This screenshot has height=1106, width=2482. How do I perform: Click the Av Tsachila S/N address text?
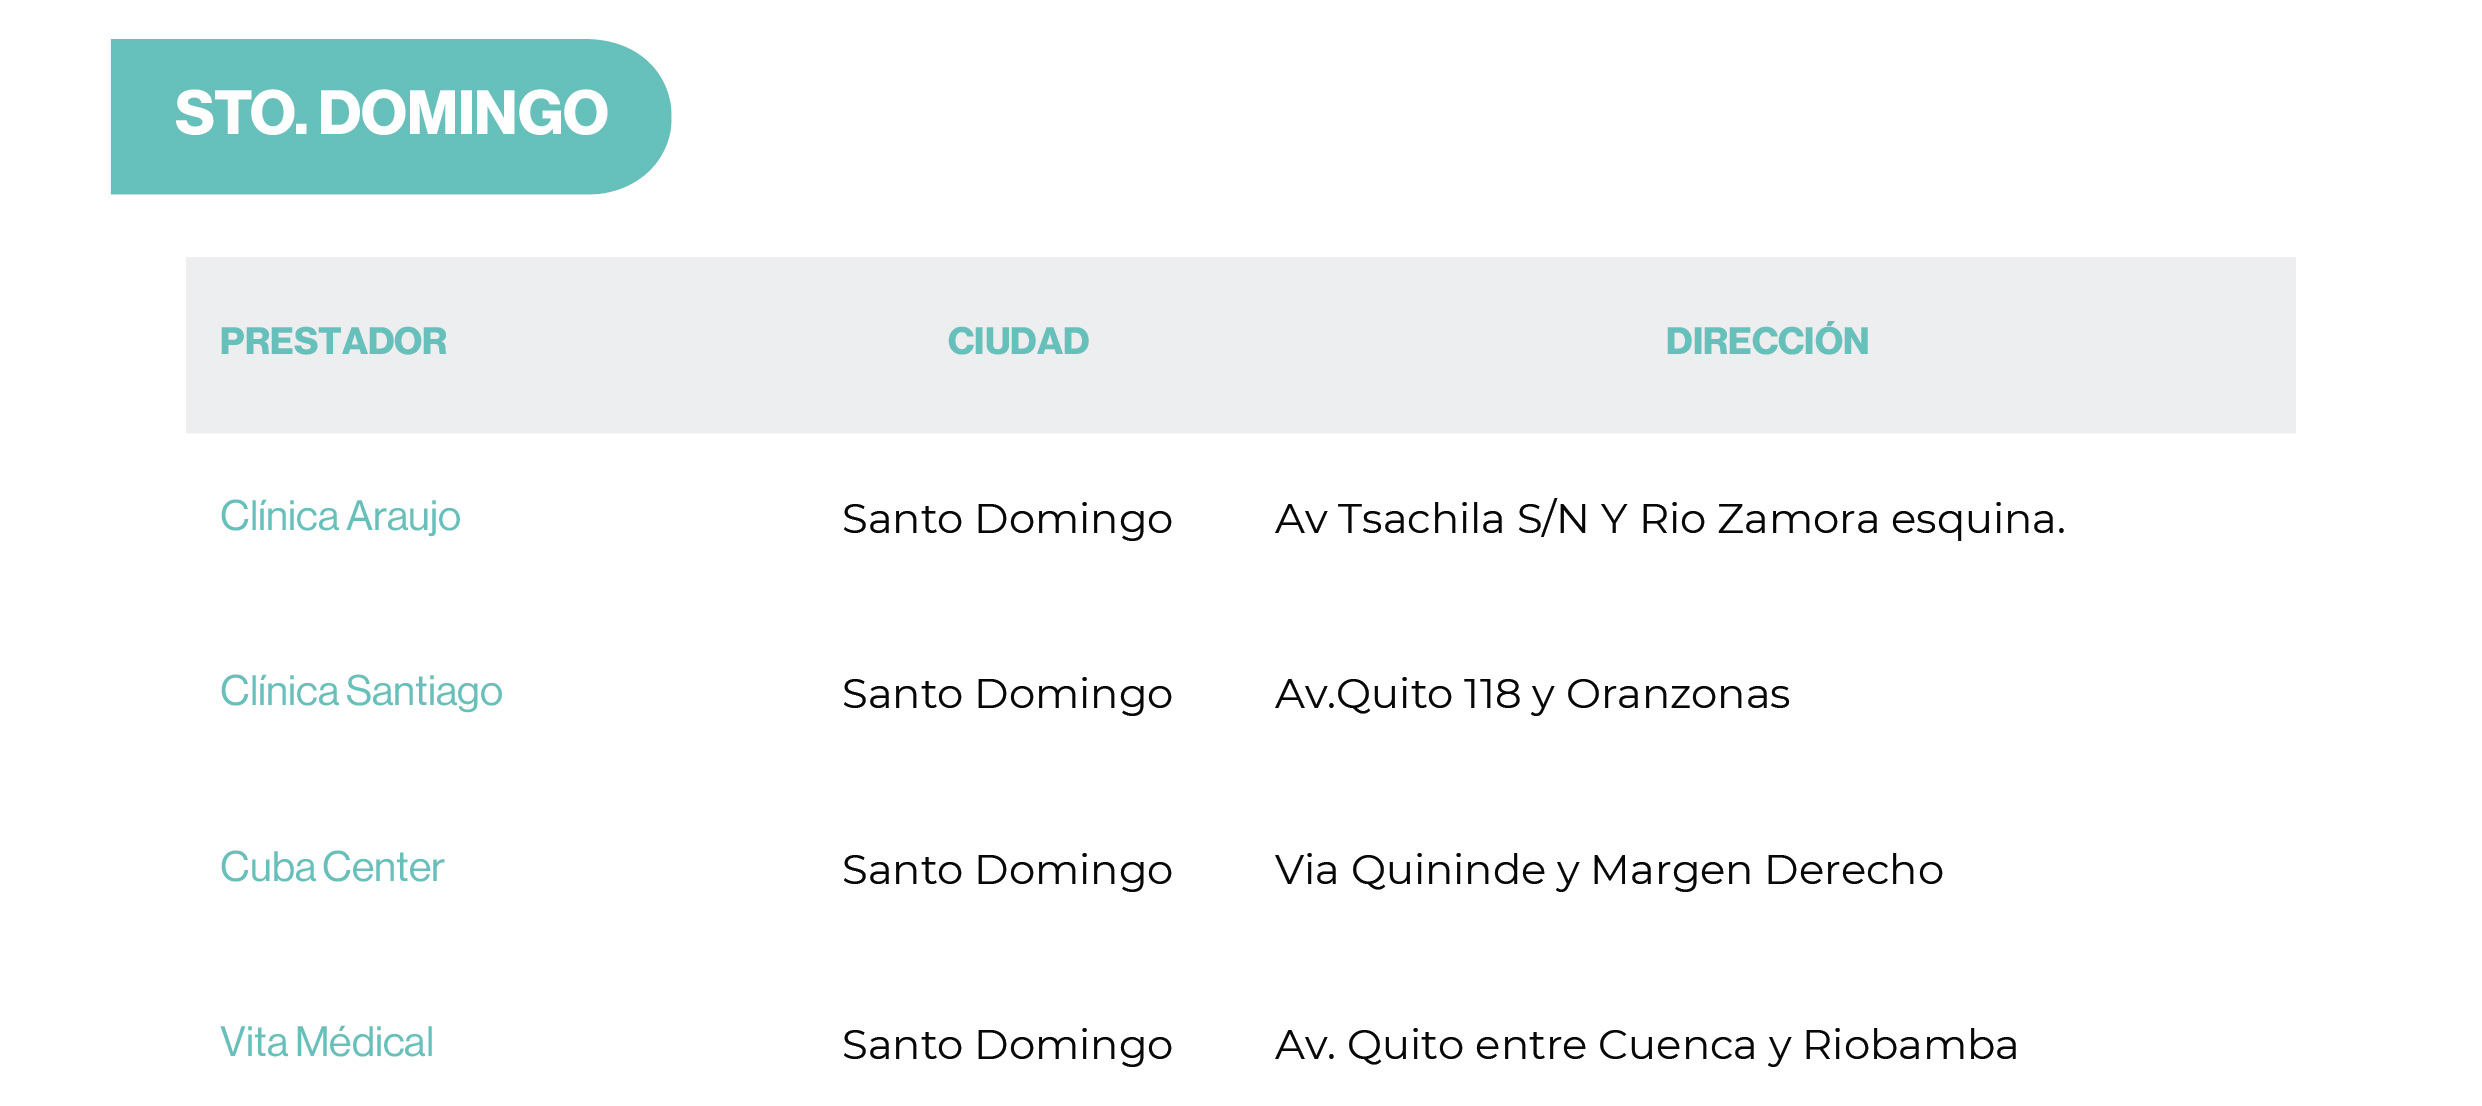[1430, 520]
